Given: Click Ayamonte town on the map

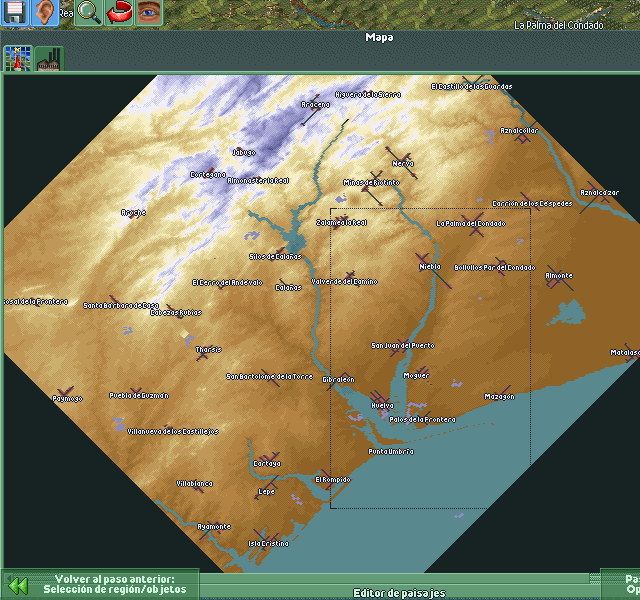Looking at the screenshot, I should point(214,527).
